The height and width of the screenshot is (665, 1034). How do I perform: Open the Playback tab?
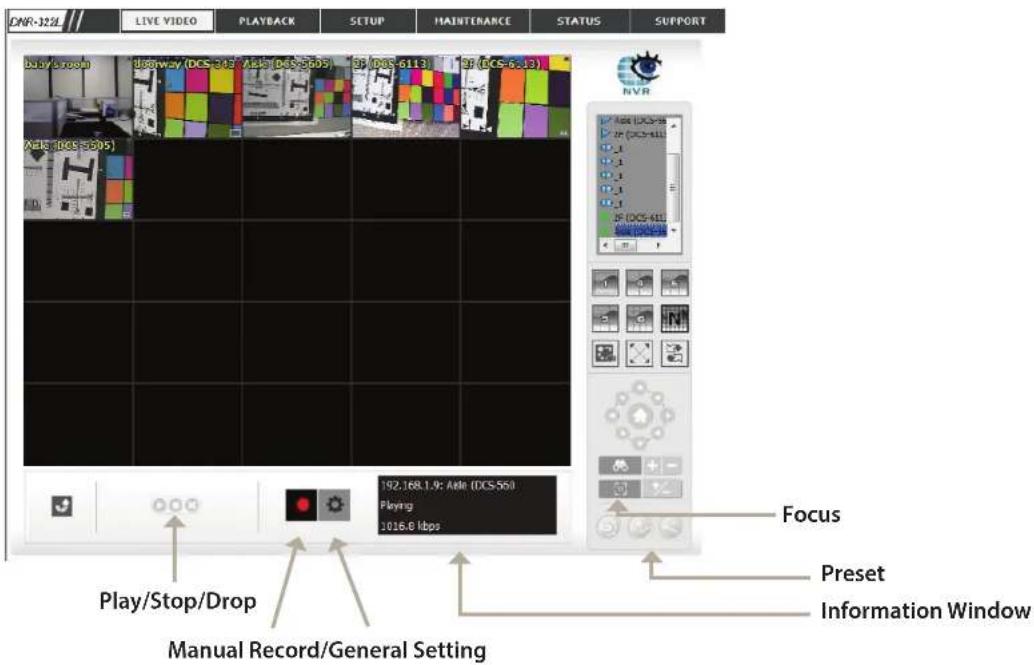click(x=267, y=21)
